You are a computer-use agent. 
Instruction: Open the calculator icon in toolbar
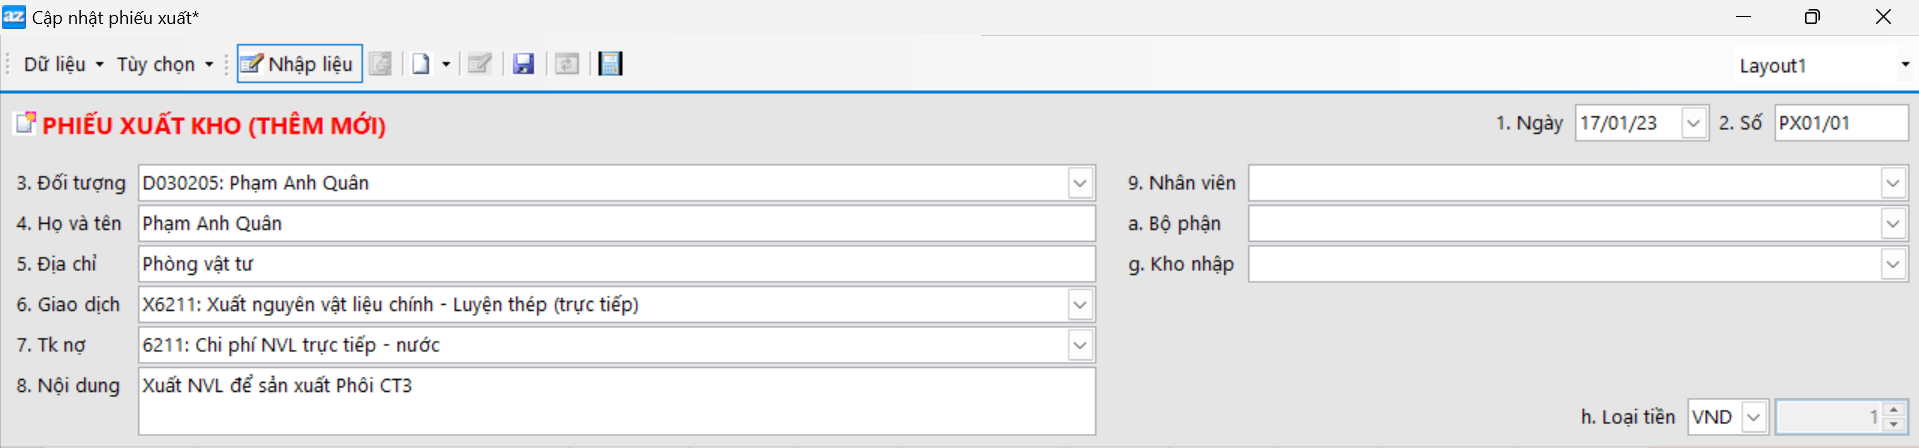tap(610, 64)
